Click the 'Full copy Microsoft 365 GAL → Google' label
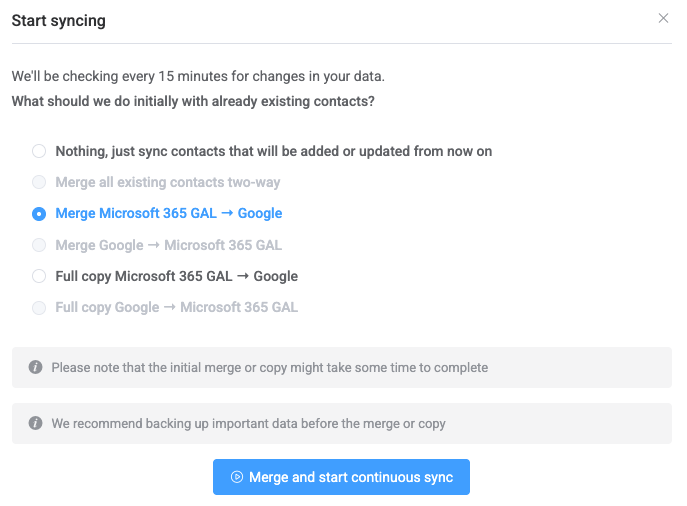Image resolution: width=687 pixels, height=506 pixels. pos(177,276)
